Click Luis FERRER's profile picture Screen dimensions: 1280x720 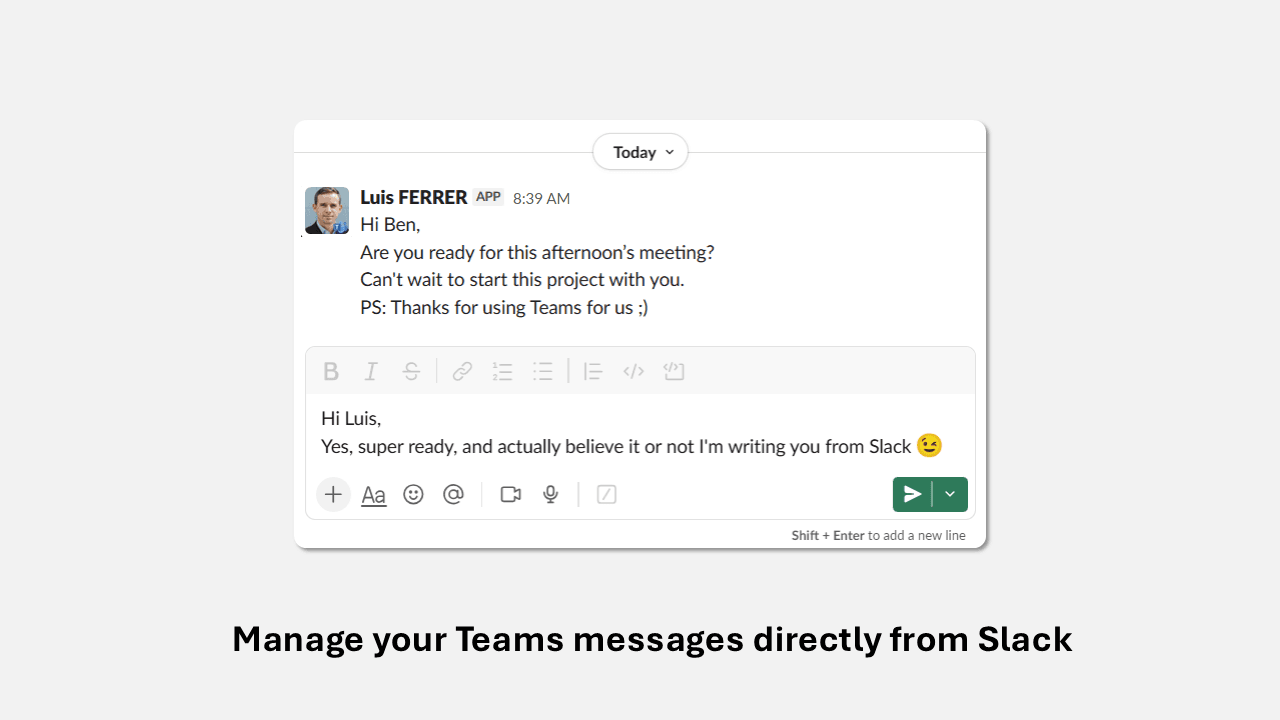(327, 210)
